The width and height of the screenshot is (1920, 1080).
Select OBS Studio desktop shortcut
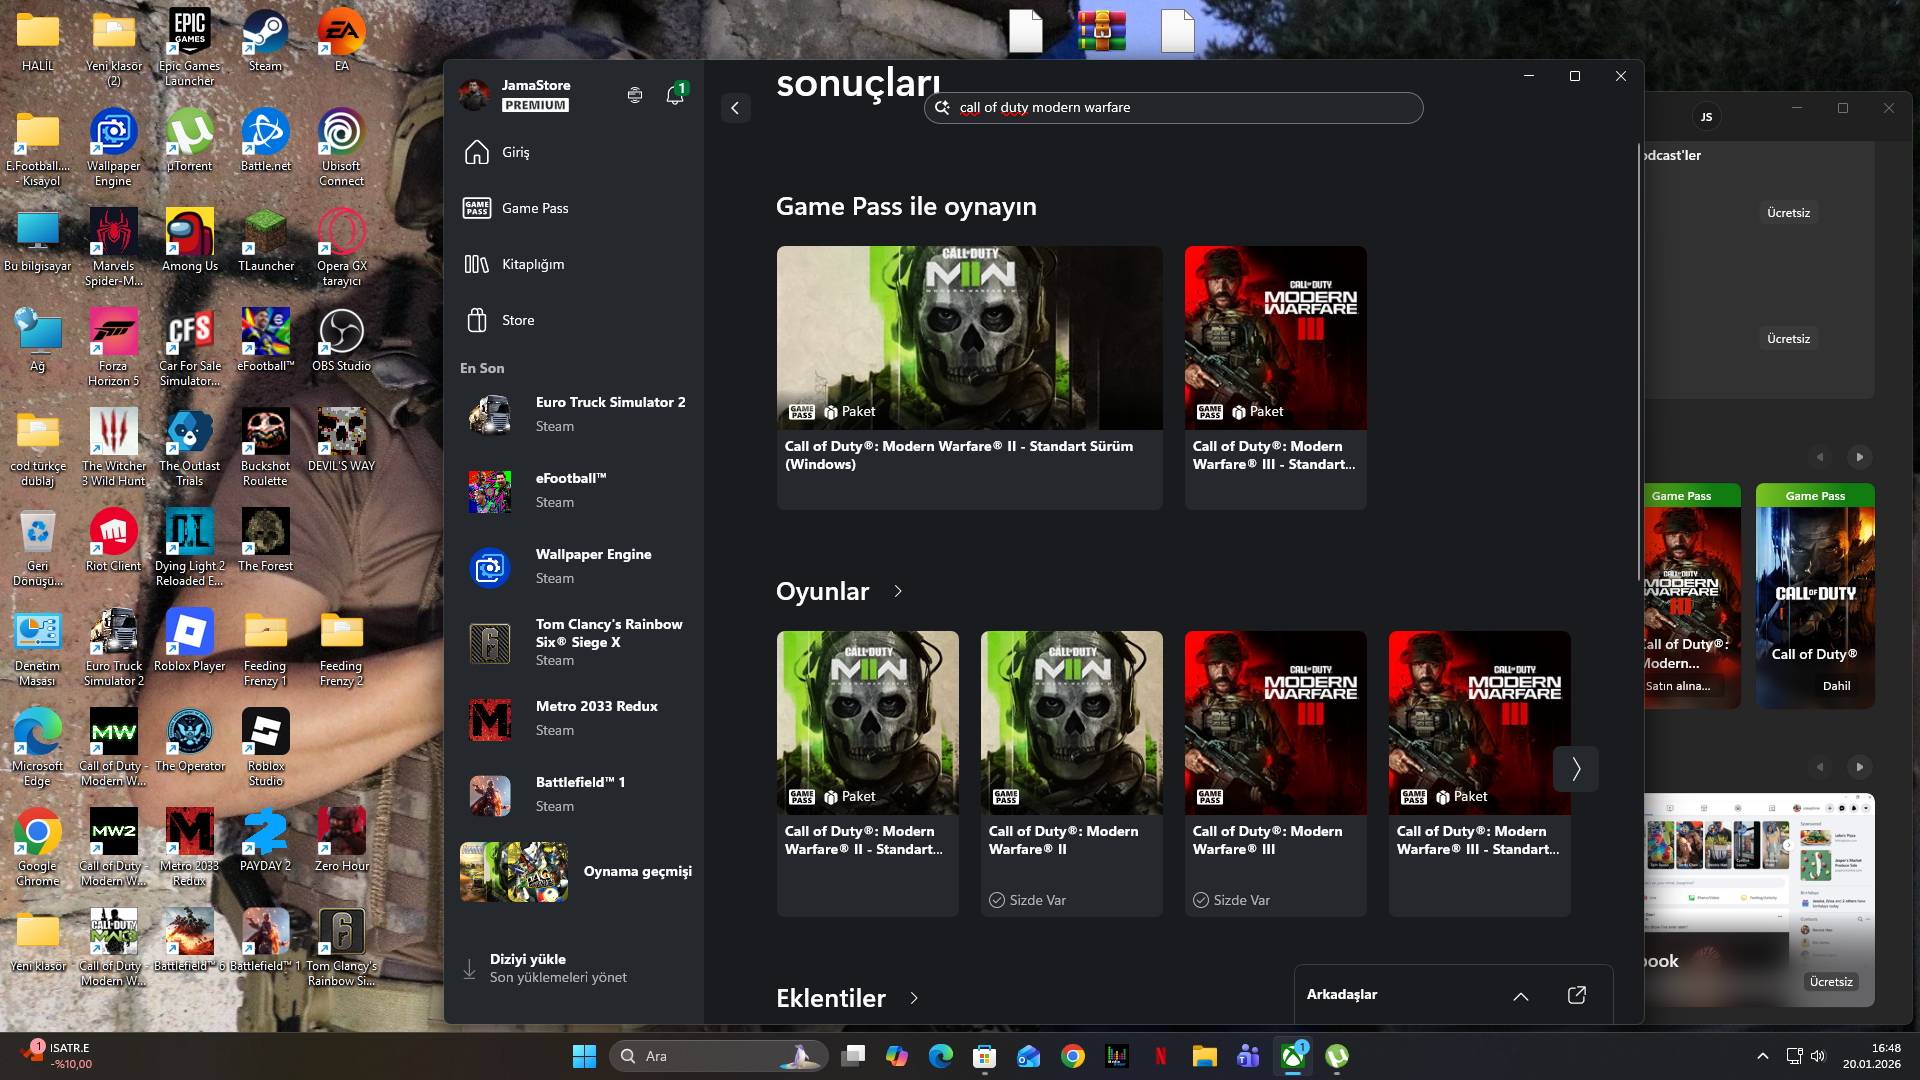click(x=341, y=340)
